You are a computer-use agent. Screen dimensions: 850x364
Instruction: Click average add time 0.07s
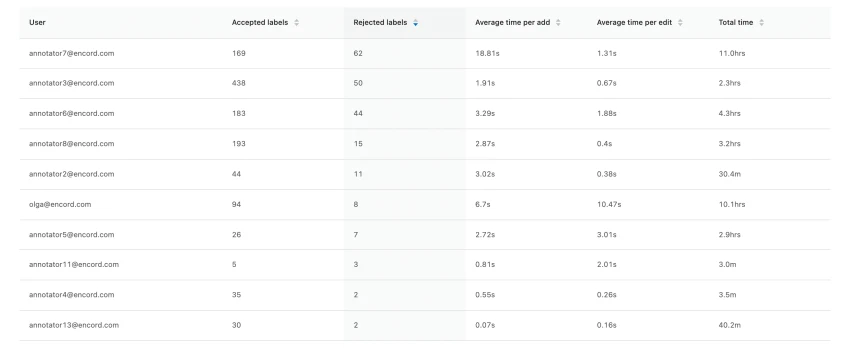point(485,325)
